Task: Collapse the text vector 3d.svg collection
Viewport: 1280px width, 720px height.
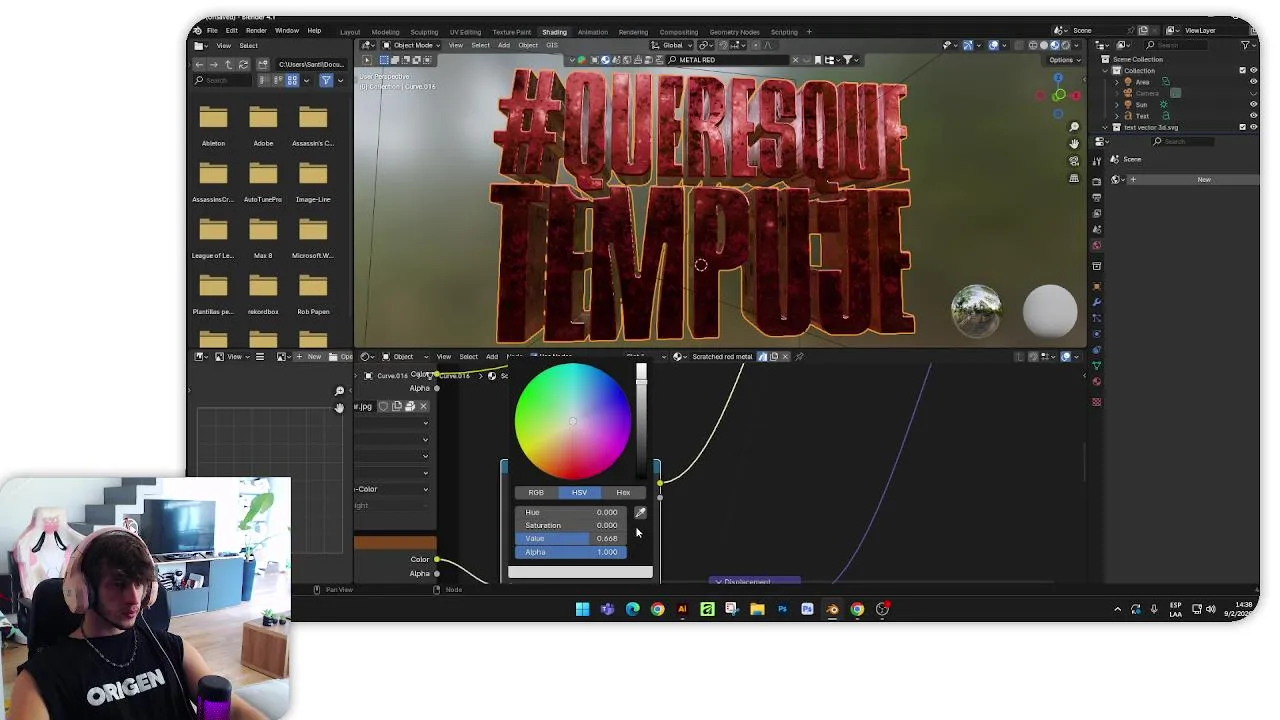Action: pyautogui.click(x=1106, y=127)
